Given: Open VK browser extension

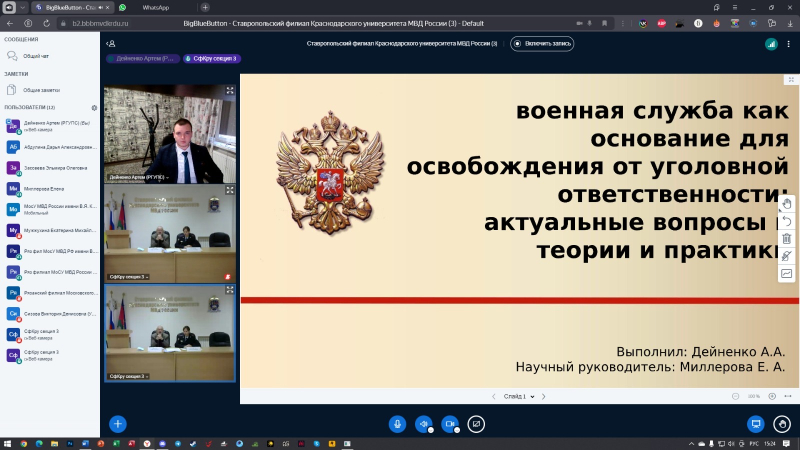Looking at the screenshot, I should click(x=643, y=23).
